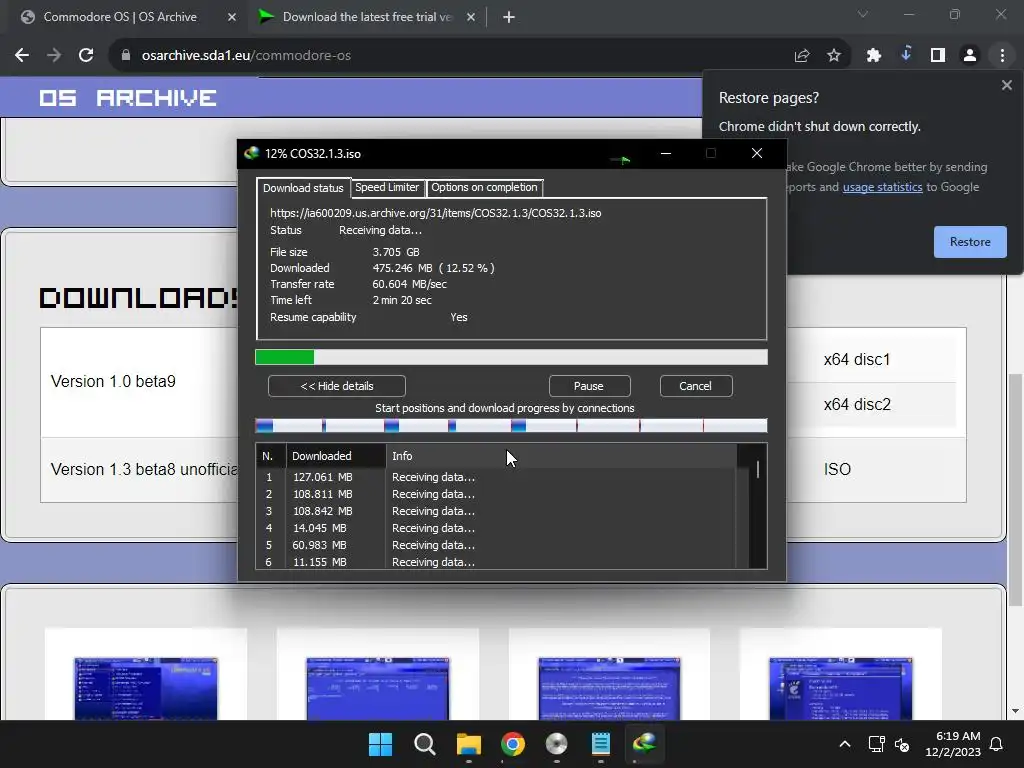1024x768 pixels.
Task: Select connection row with 108.811 MB
Action: (496, 494)
